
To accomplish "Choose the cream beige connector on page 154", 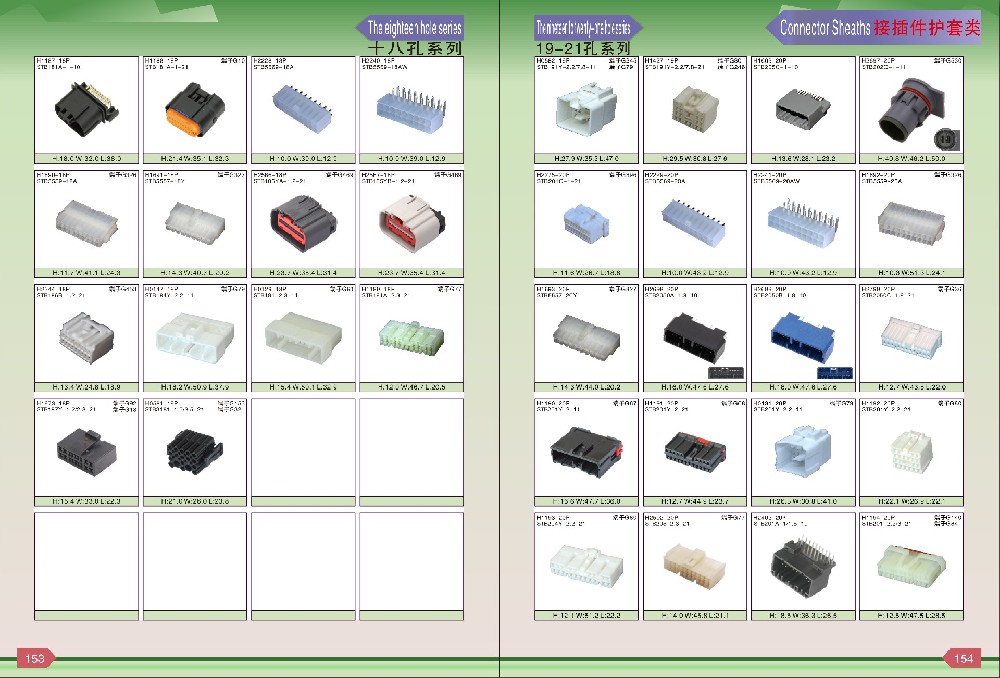I will [x=695, y=565].
